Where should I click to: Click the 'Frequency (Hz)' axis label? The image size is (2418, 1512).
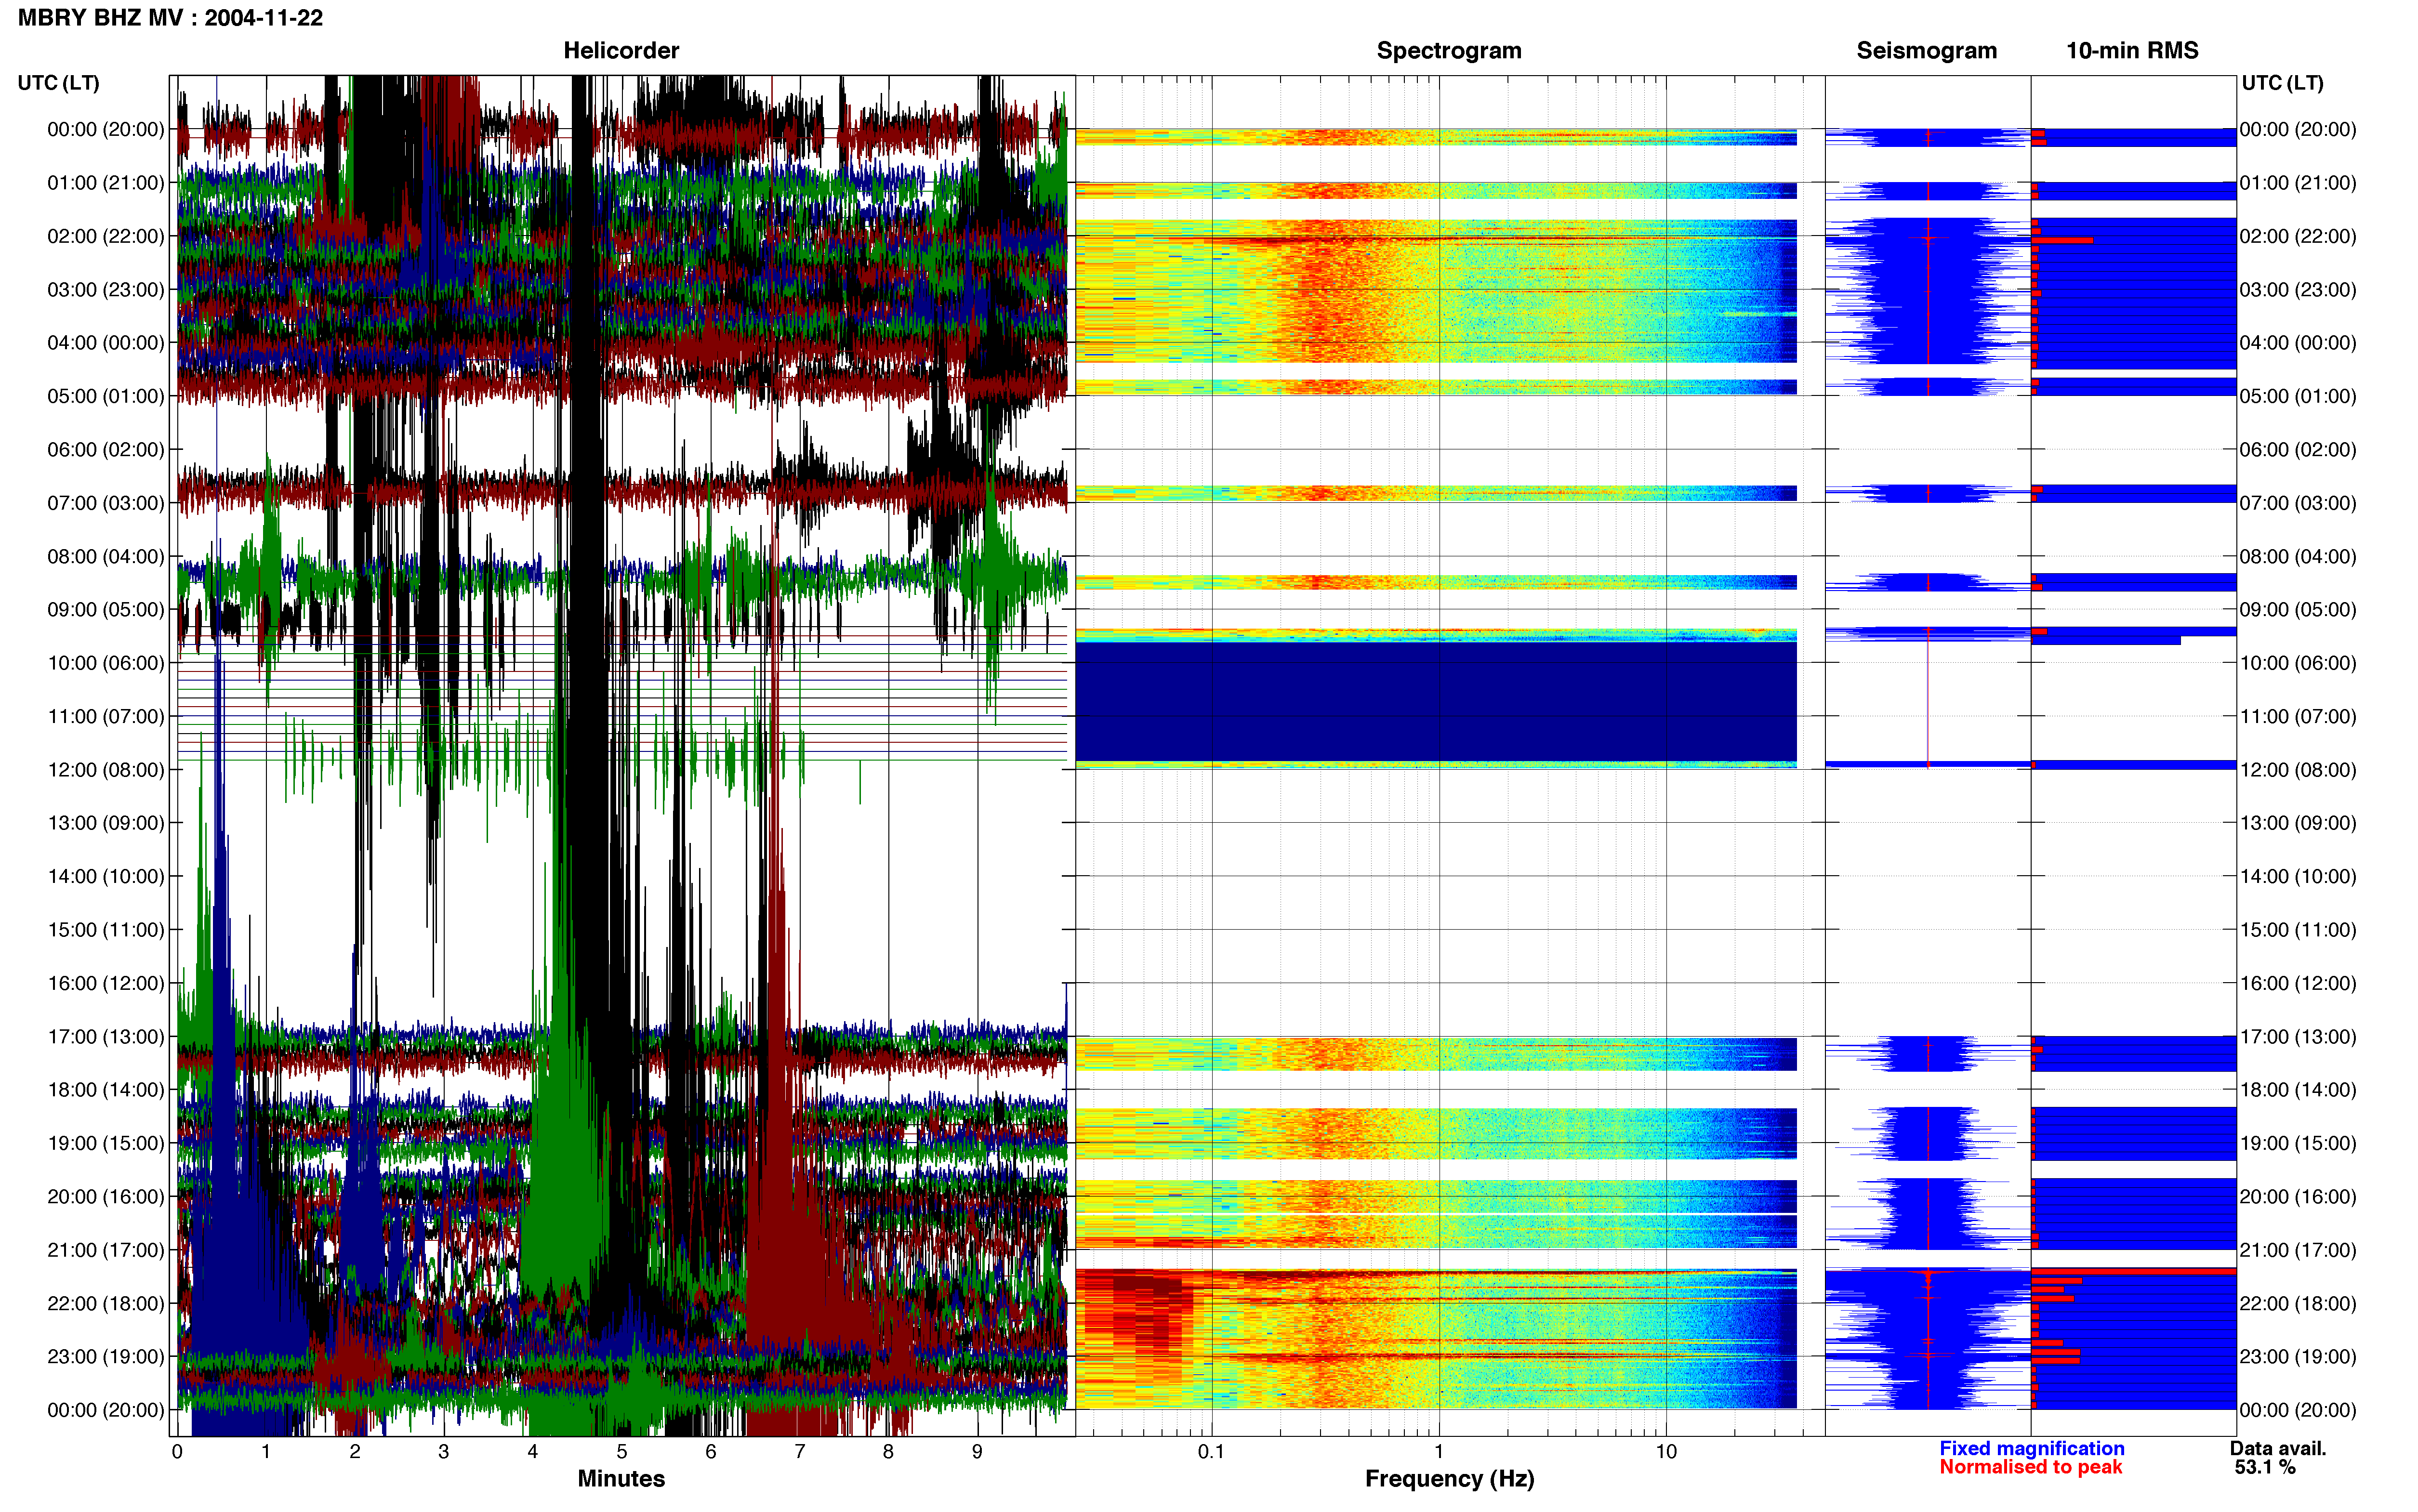click(1449, 1479)
